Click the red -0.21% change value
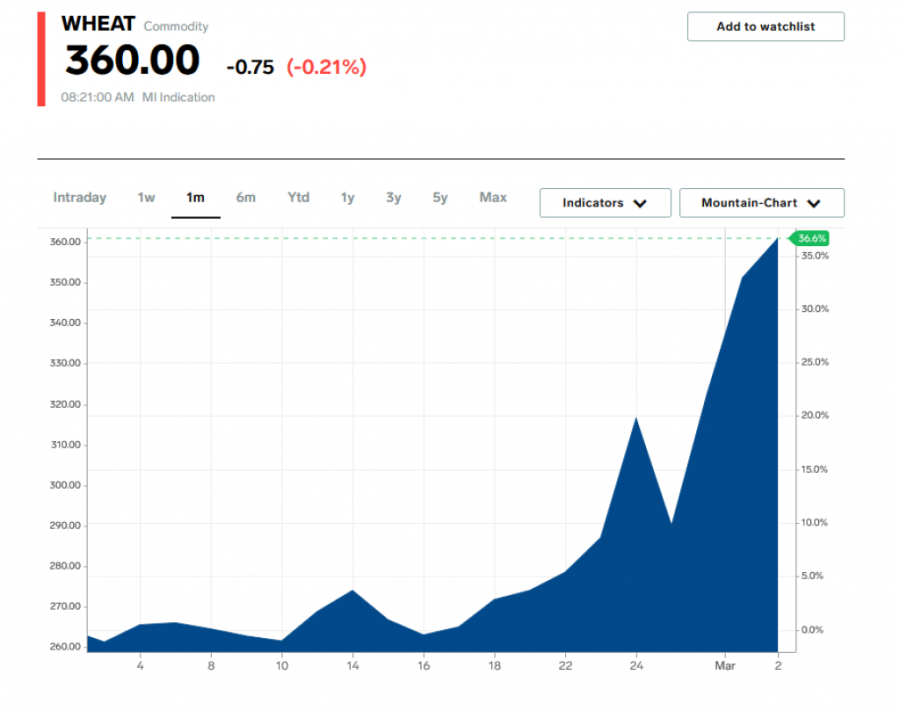This screenshot has width=900, height=711. coord(327,67)
